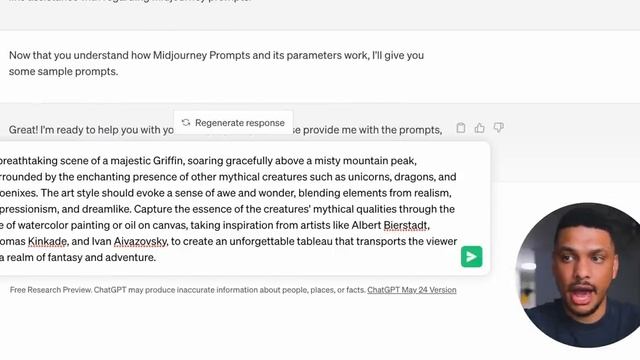Click the misspelled word Bierstadt
The image size is (640, 360).
click(x=405, y=225)
